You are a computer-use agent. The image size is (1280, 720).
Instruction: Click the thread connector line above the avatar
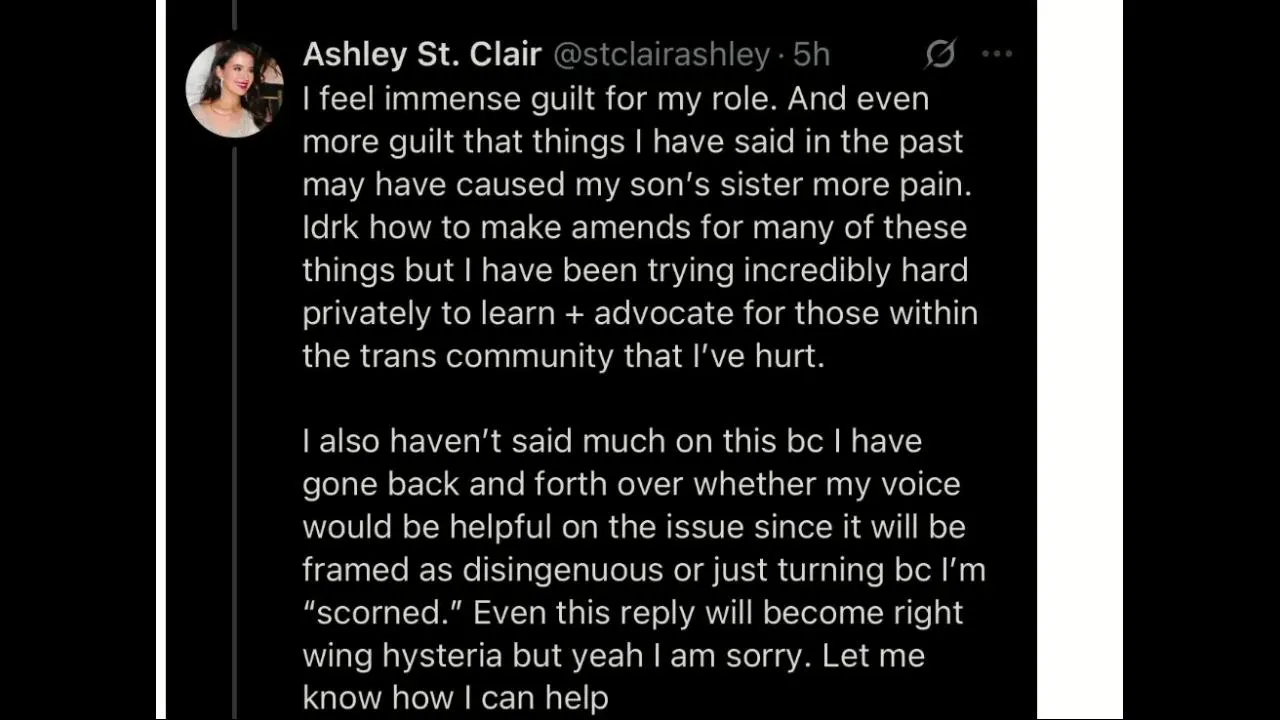pyautogui.click(x=235, y=14)
